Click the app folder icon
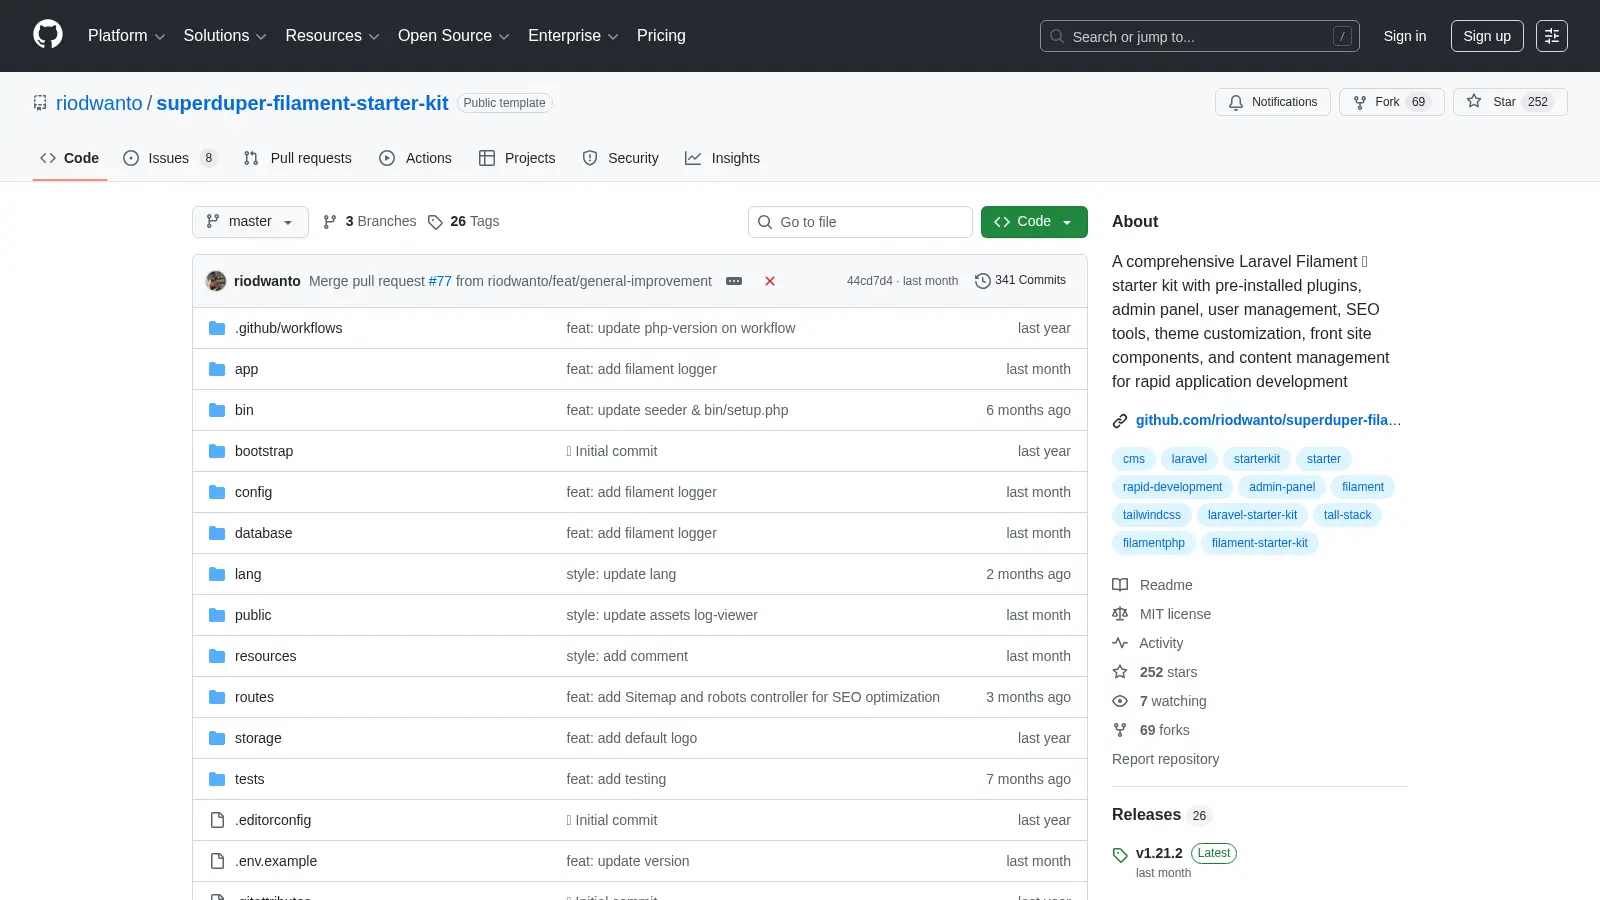 pyautogui.click(x=217, y=369)
